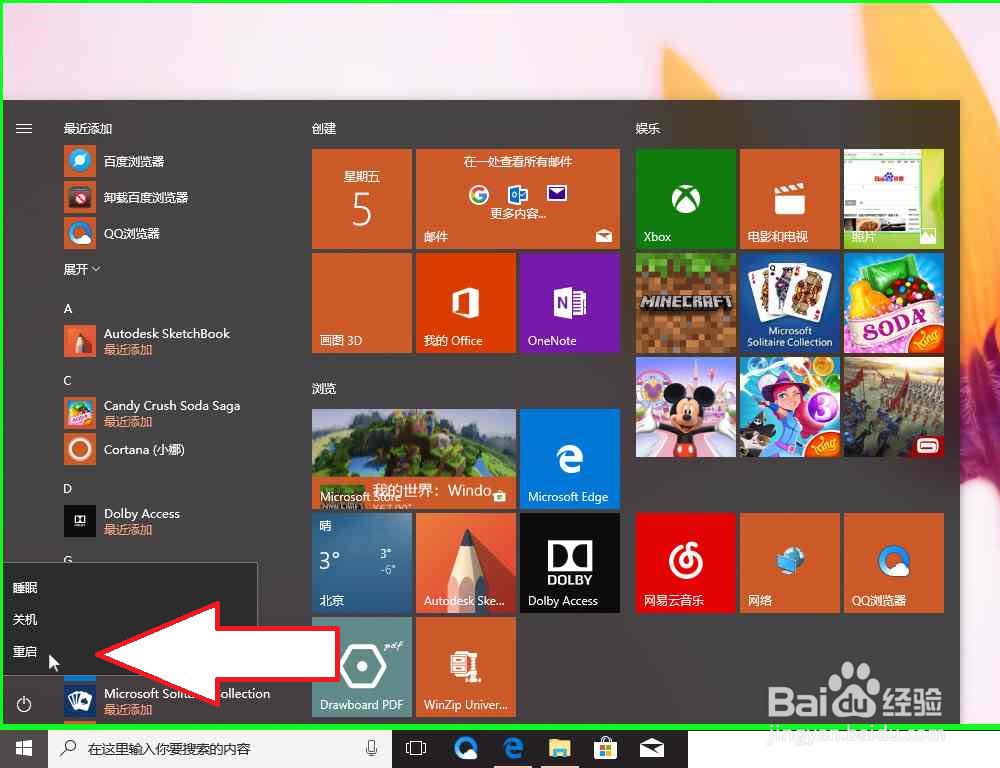The image size is (1000, 768).
Task: Open Drawboard PDF tile
Action: (x=361, y=667)
